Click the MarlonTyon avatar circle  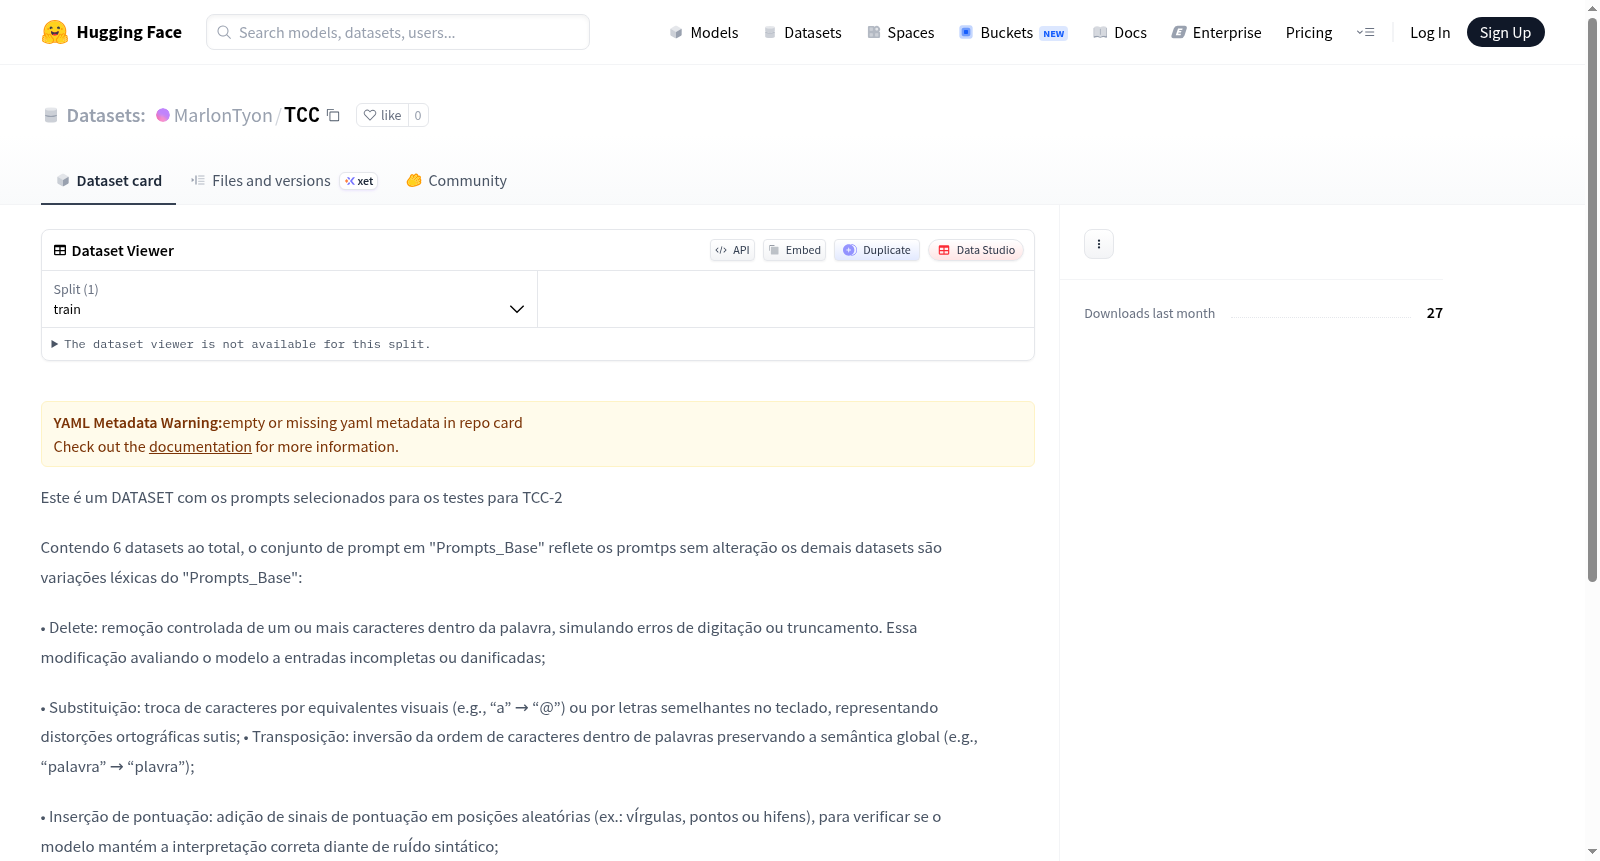tap(163, 115)
